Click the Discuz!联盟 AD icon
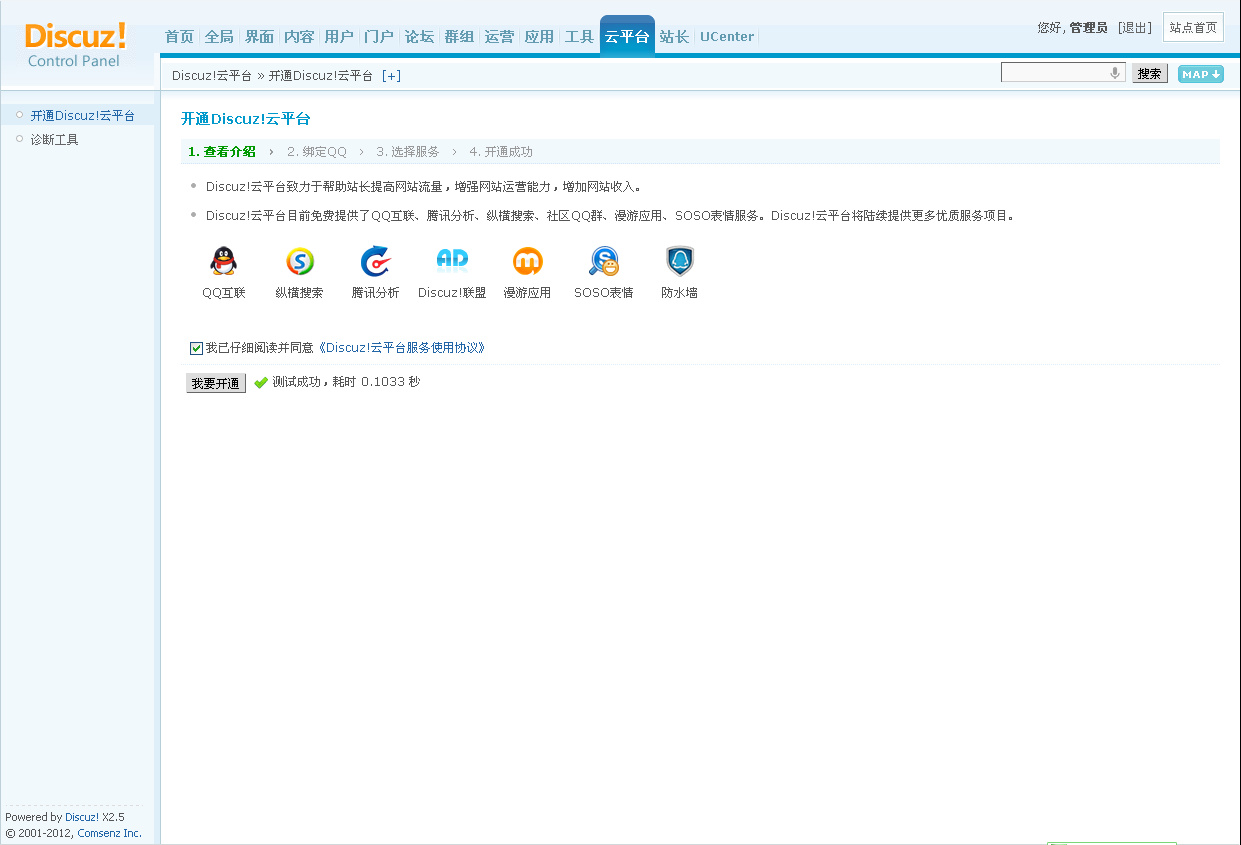Viewport: 1241px width, 845px height. point(452,261)
